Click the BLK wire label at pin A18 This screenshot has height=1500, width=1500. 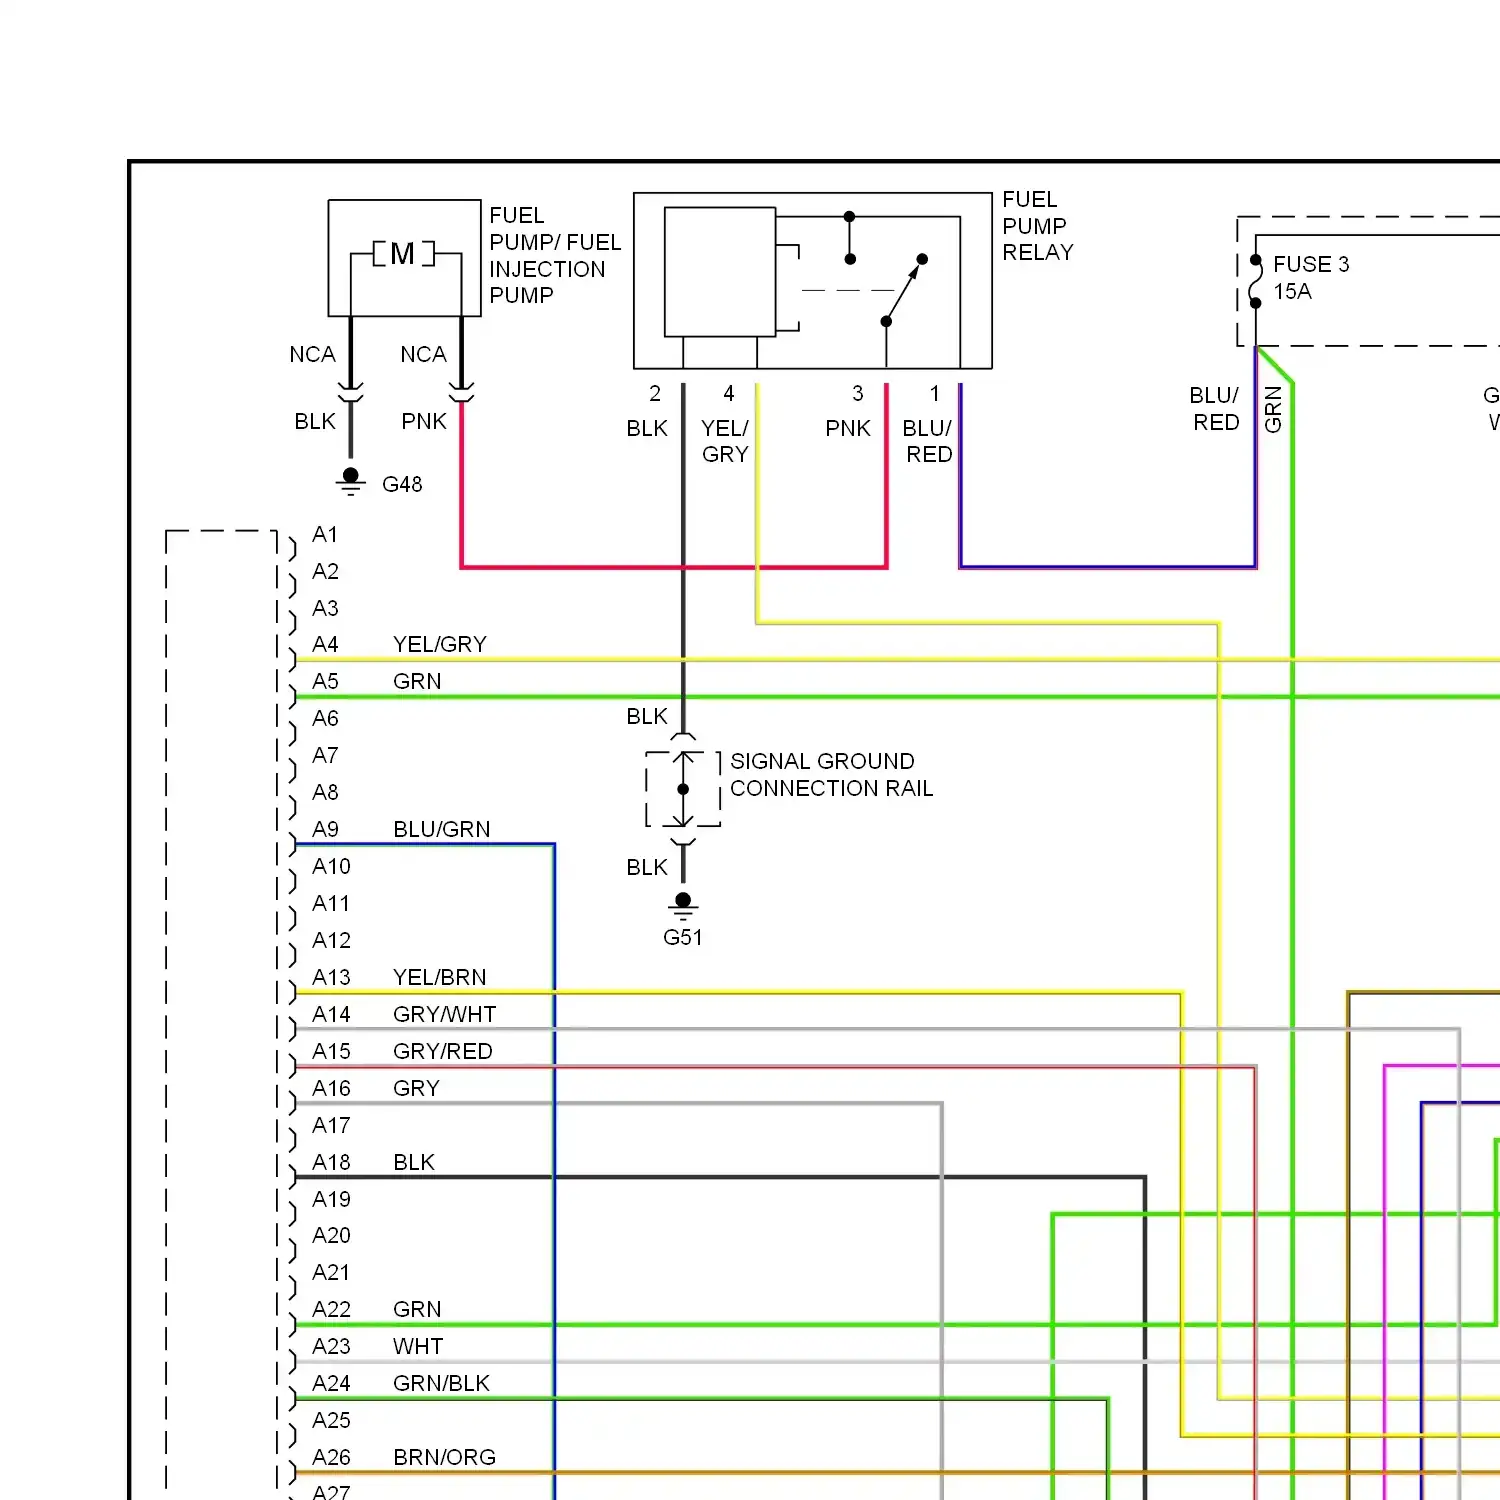pos(414,1162)
